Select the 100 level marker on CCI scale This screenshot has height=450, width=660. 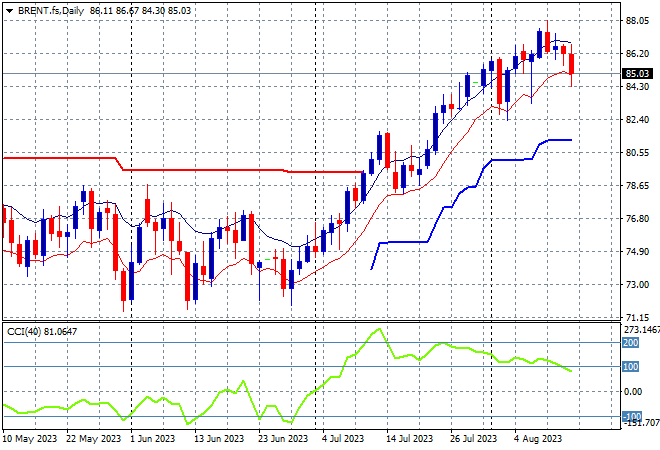pyautogui.click(x=631, y=367)
